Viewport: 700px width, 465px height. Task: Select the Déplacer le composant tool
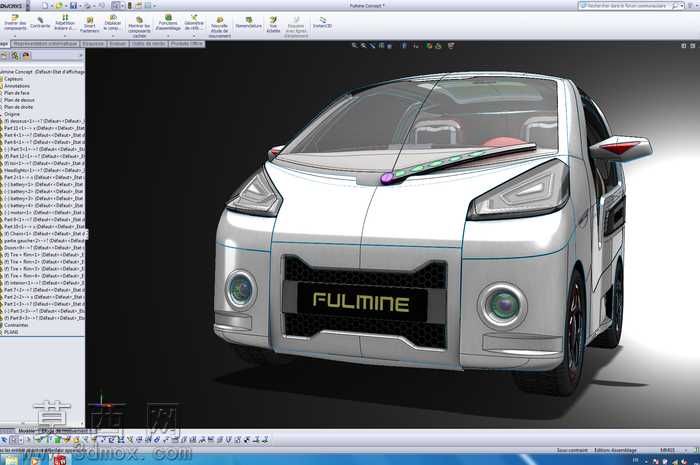click(x=112, y=22)
